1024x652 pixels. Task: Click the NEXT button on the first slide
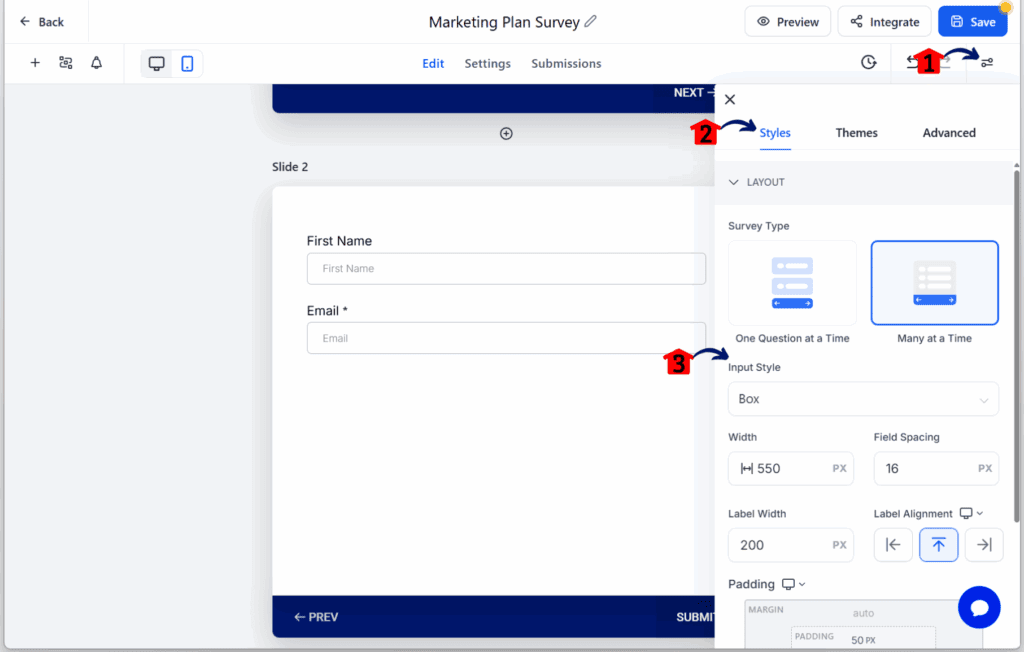694,93
